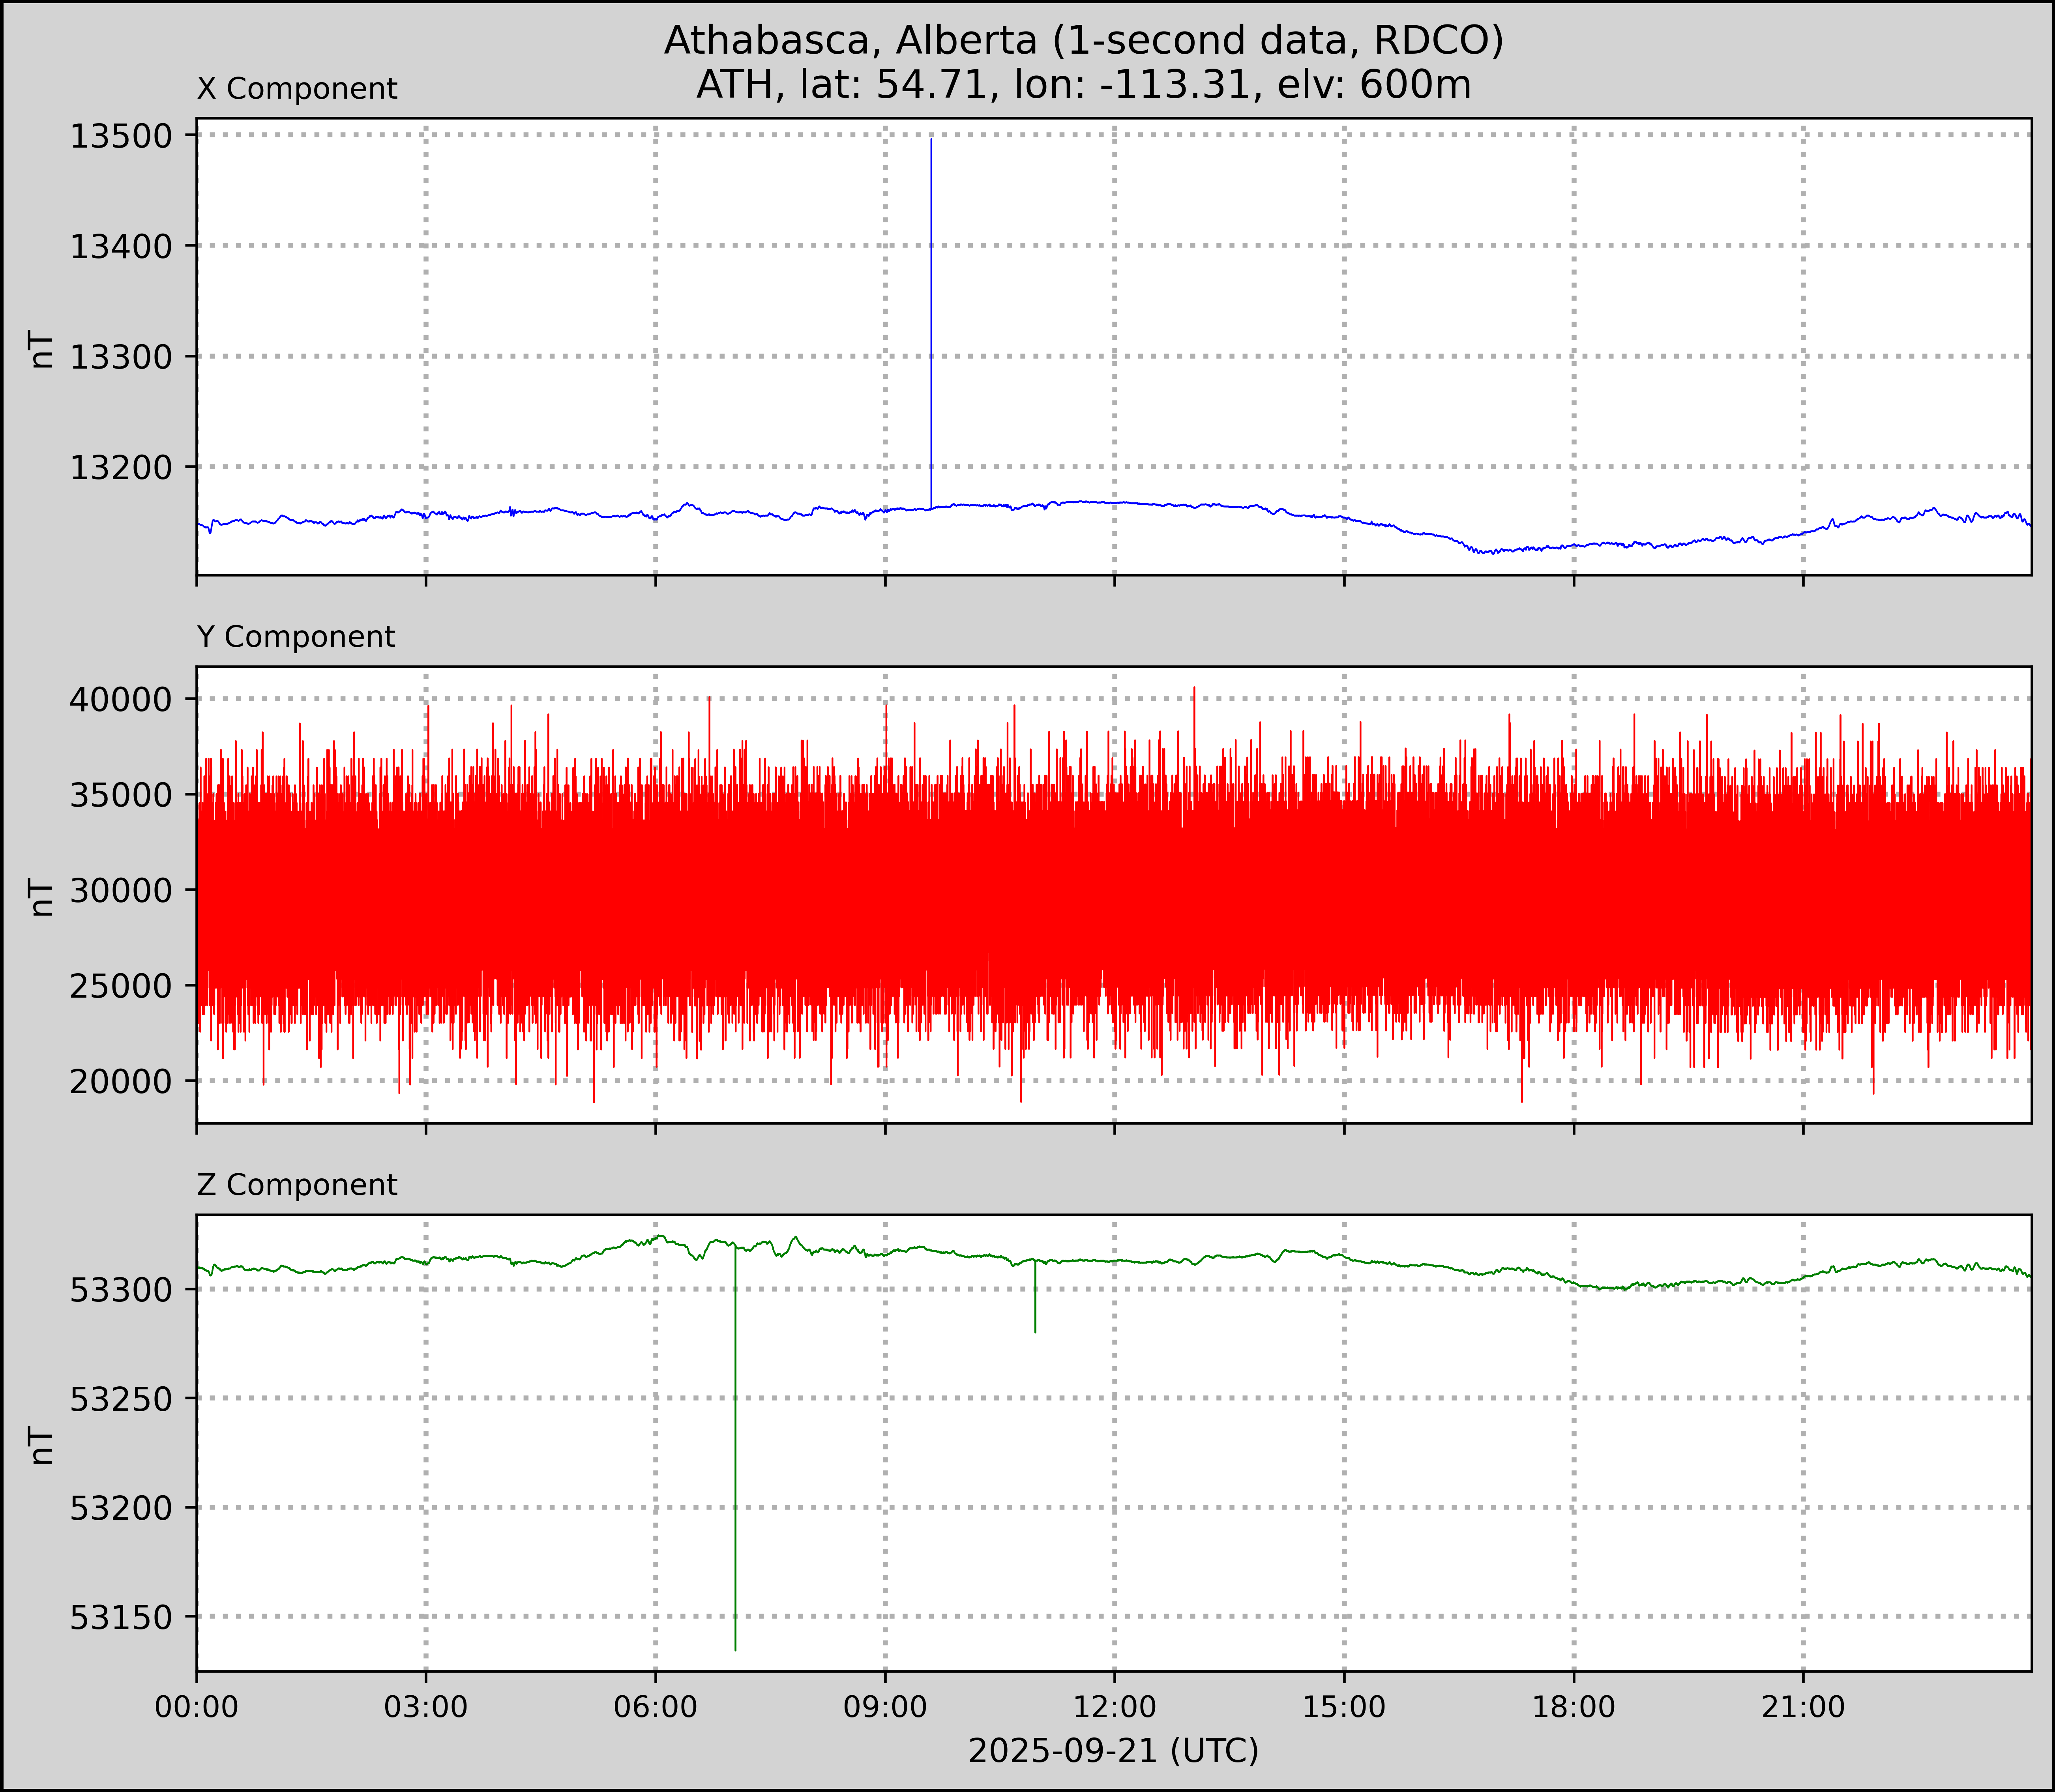
Task: Click the Y Component subplot label
Action: pyautogui.click(x=296, y=637)
